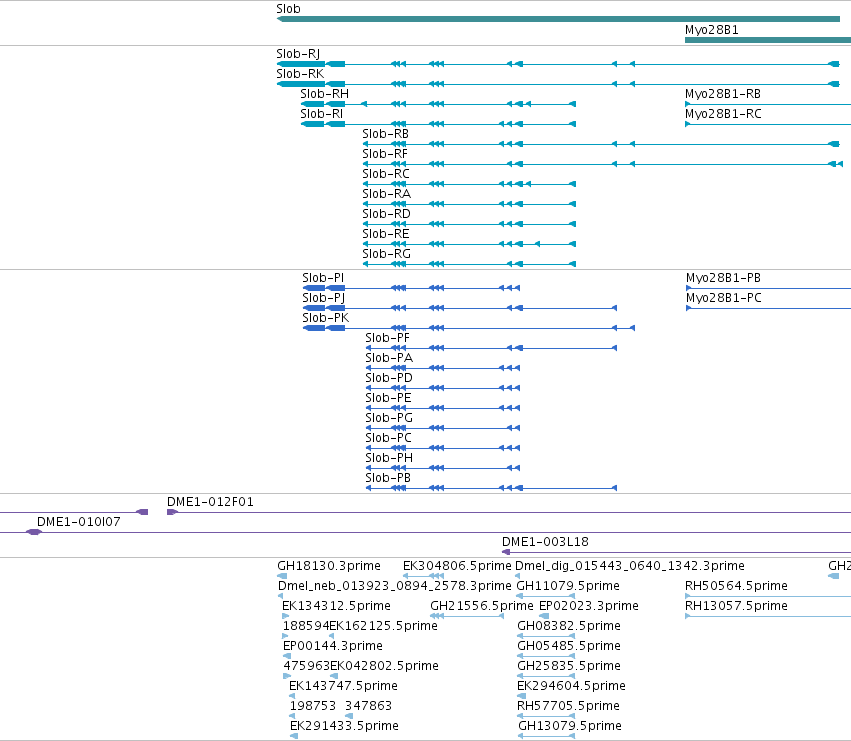
Task: Click EST EK294604.5prime
Action: point(571,686)
